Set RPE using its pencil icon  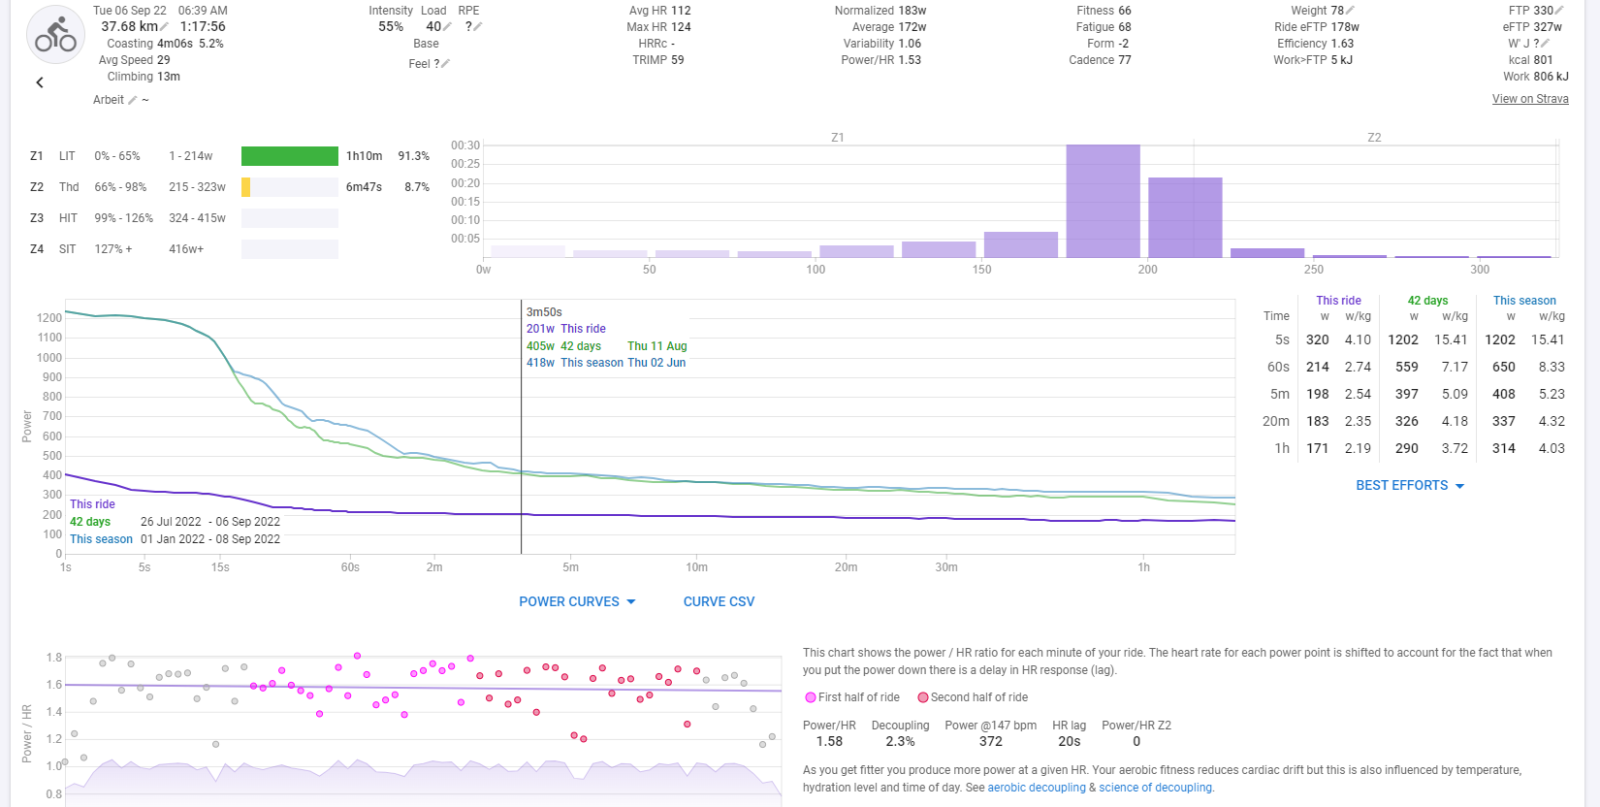tap(478, 27)
